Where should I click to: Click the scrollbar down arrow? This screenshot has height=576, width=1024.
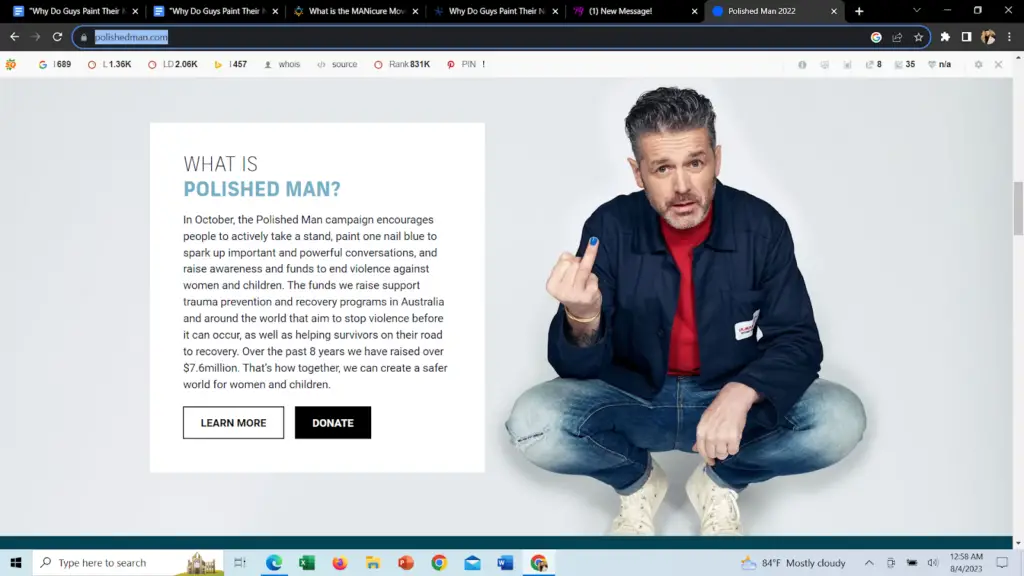pyautogui.click(x=1018, y=543)
